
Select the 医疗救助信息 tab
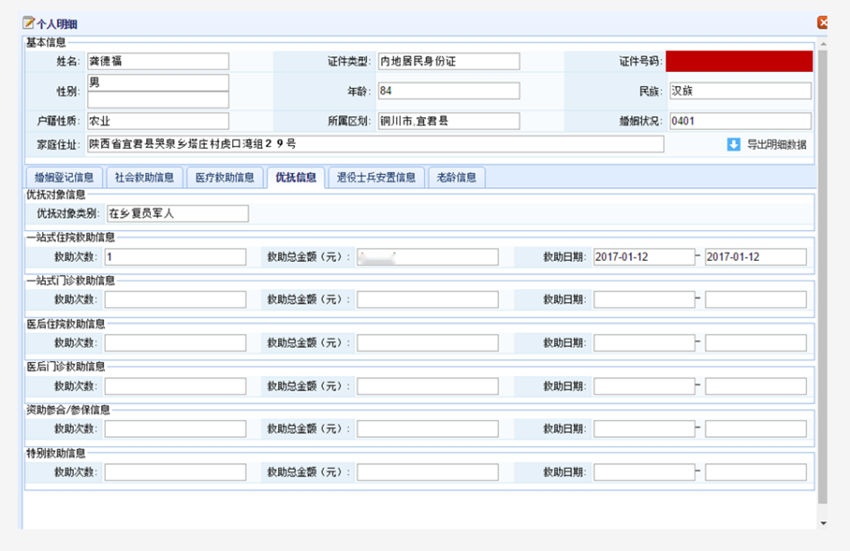(225, 178)
